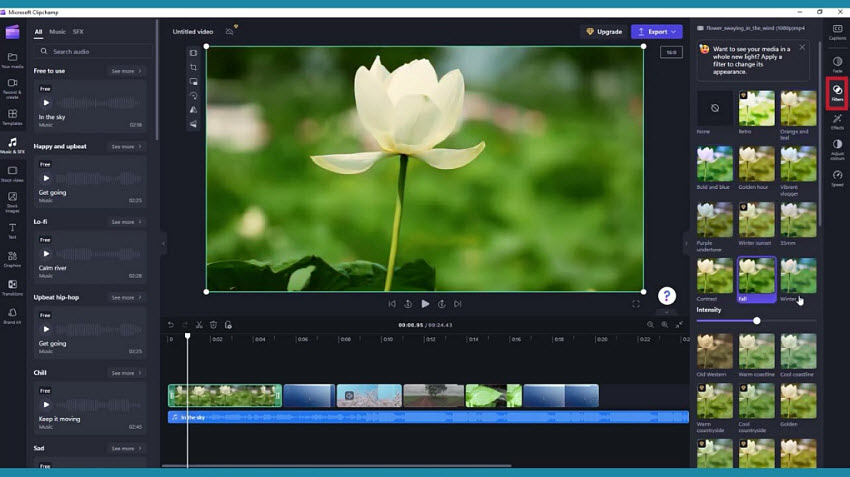Open the Brand kit sidebar section

tap(12, 315)
